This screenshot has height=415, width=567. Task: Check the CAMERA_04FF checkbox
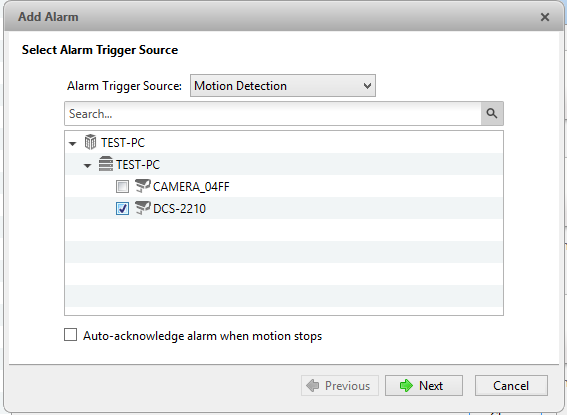(122, 187)
